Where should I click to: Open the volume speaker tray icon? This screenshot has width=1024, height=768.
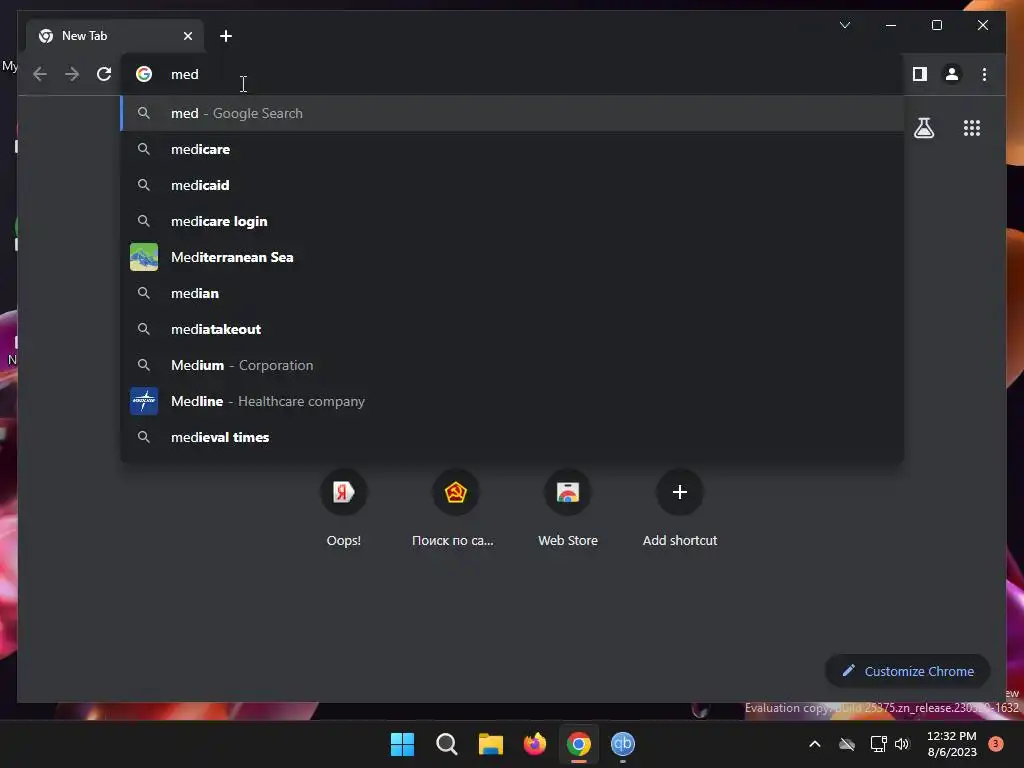coord(902,744)
